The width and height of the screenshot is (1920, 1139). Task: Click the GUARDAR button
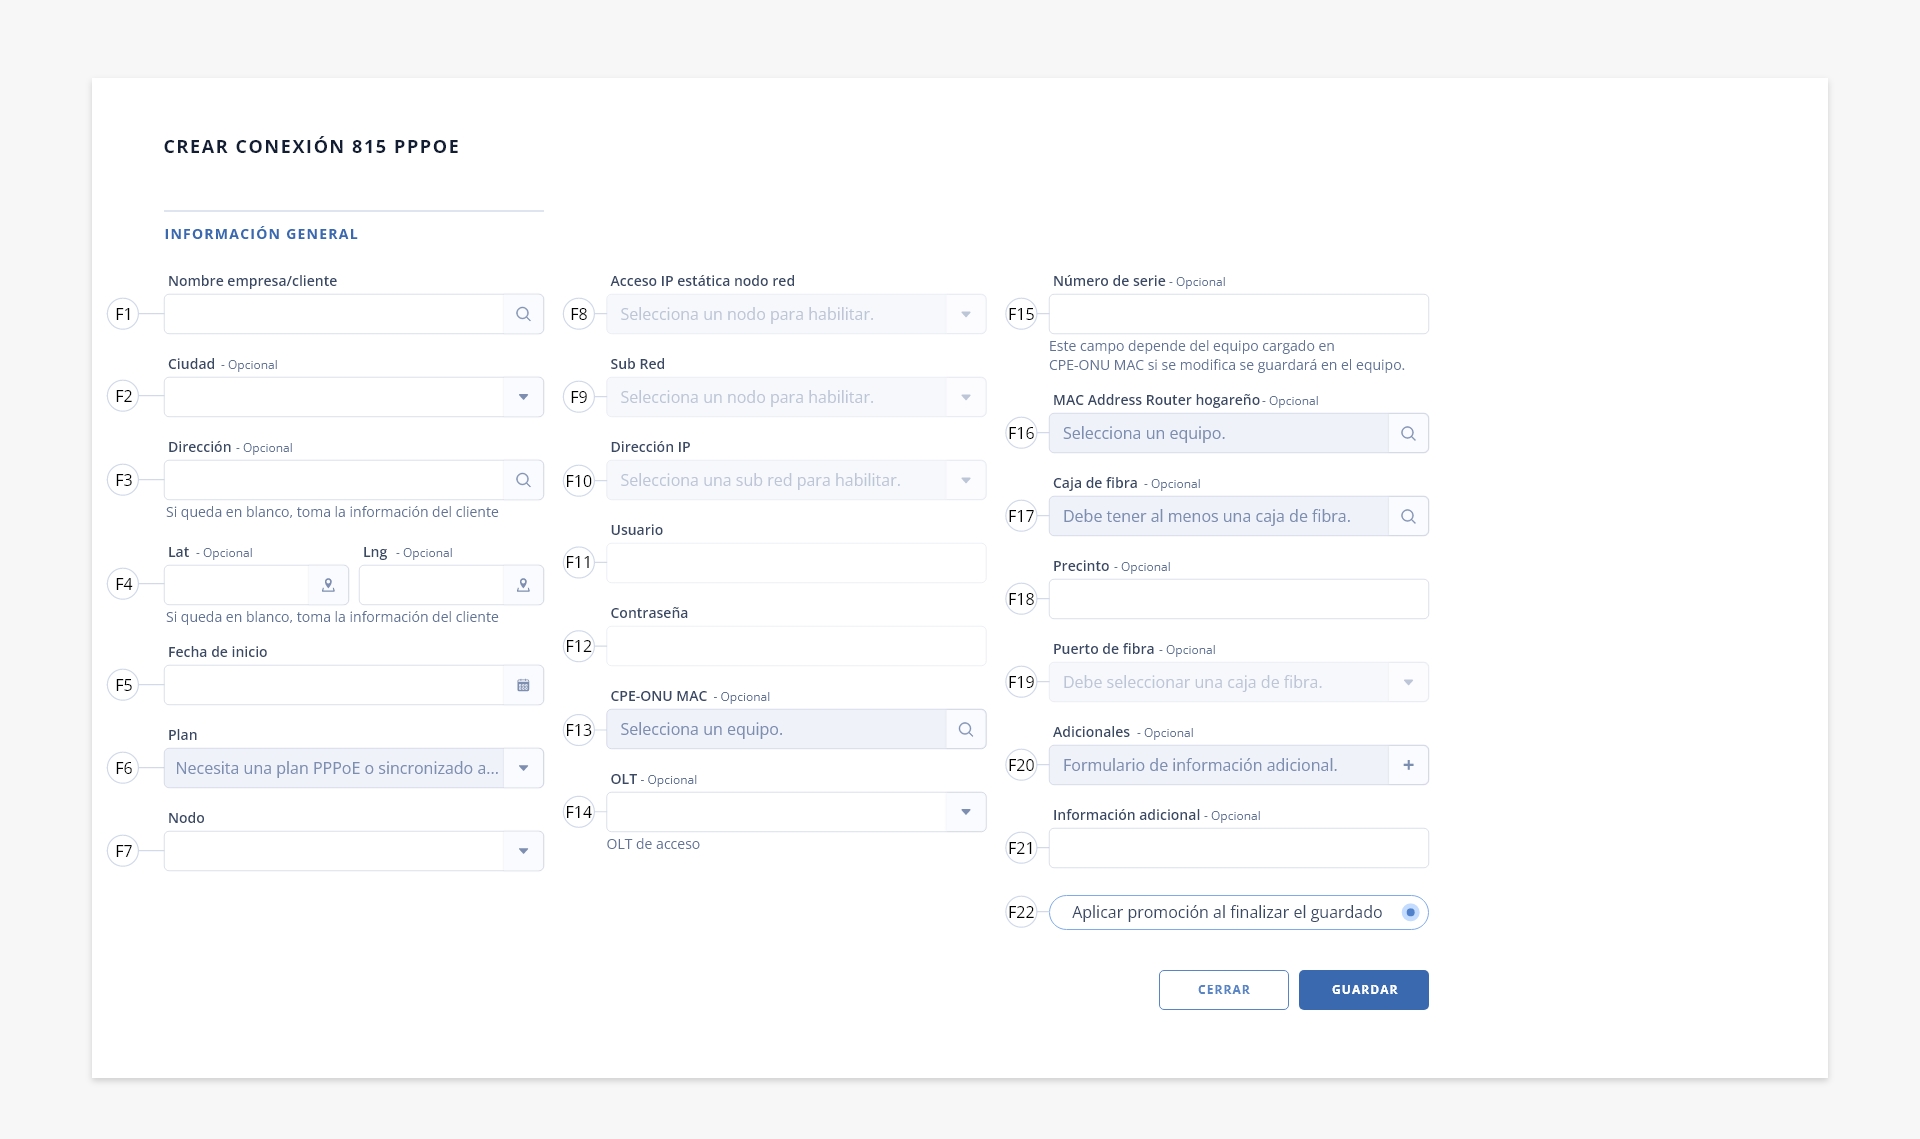(x=1364, y=990)
